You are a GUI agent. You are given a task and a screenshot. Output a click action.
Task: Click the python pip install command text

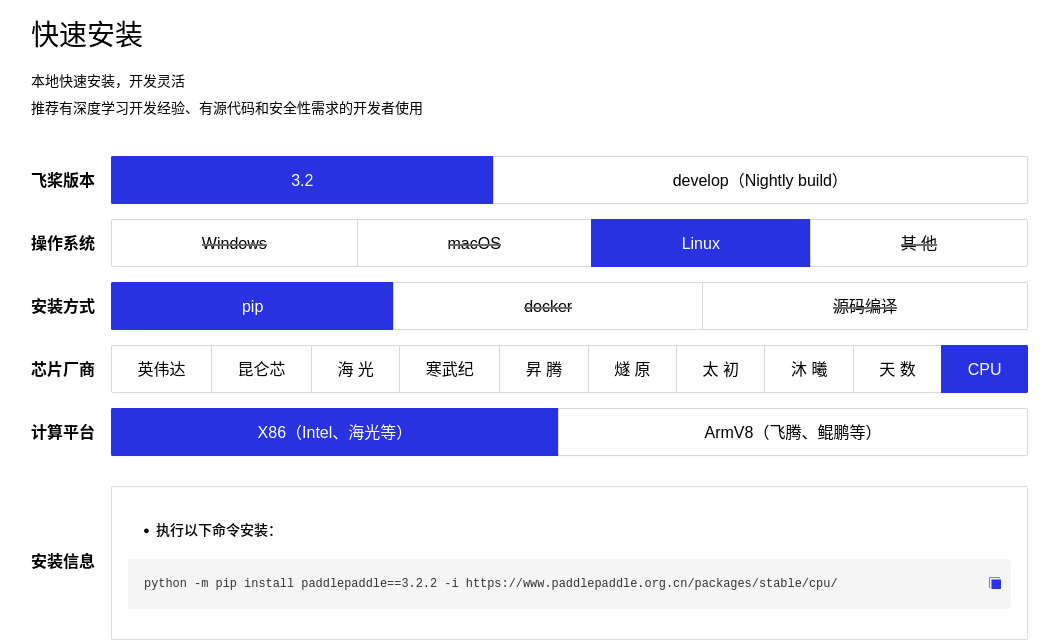[490, 583]
